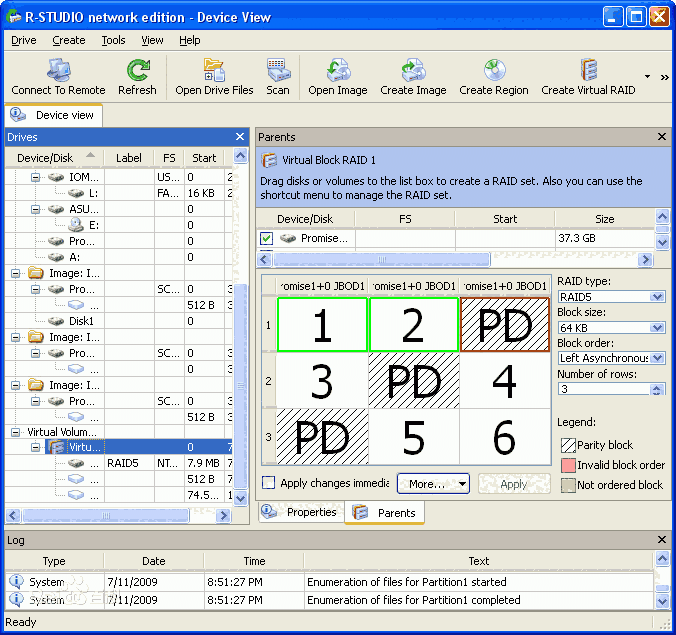Screen dimensions: 676x635
Task: Open the Tools menu
Action: click(x=113, y=40)
